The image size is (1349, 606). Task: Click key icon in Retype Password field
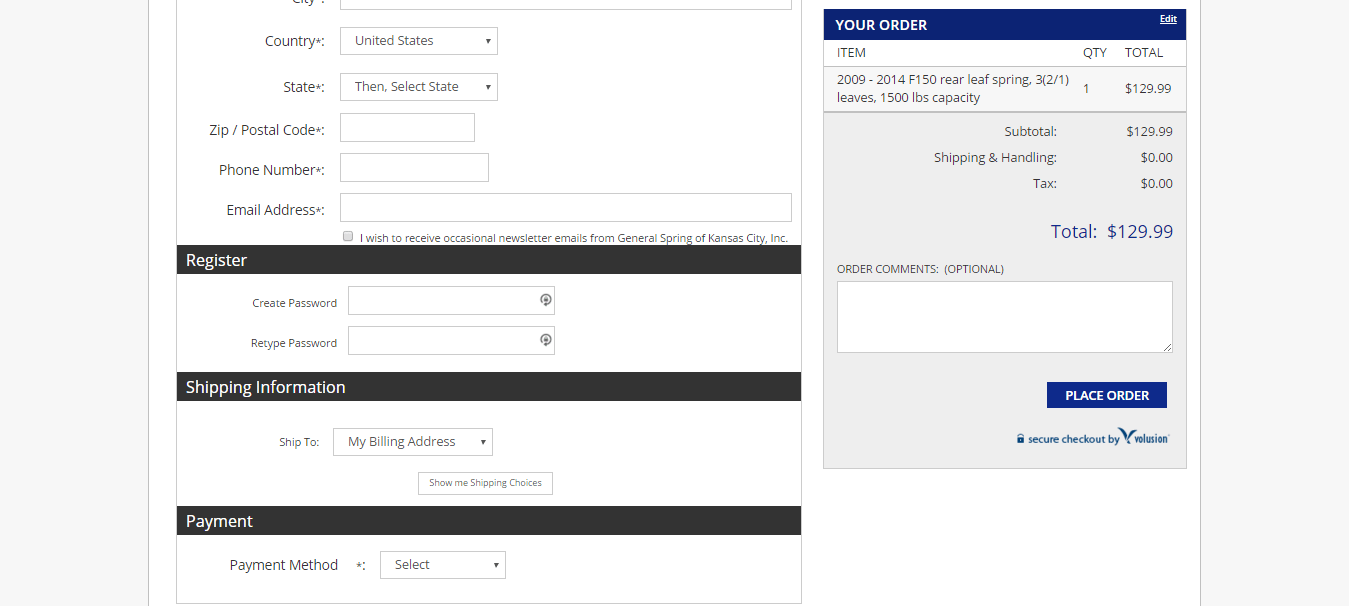tap(546, 339)
